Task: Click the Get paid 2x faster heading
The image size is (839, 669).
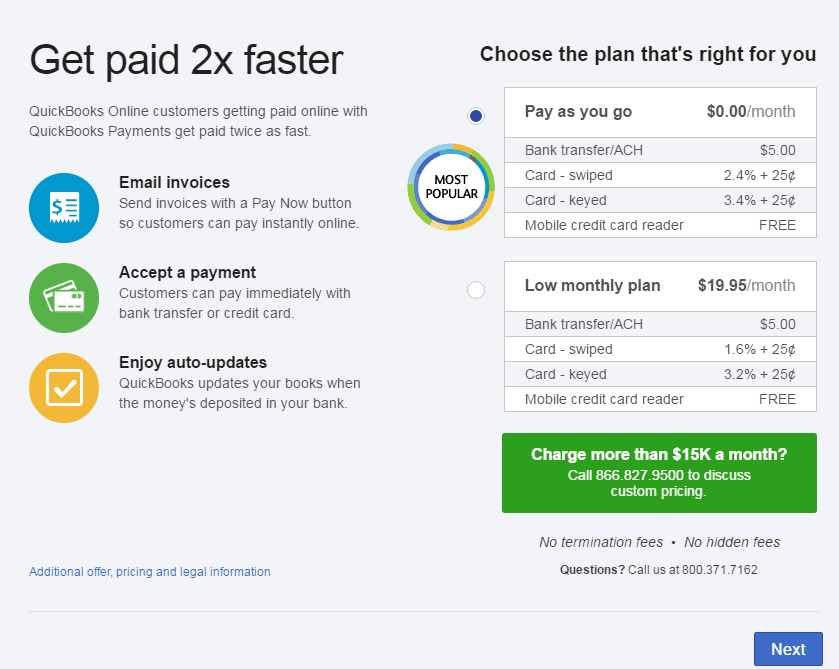Action: pos(187,60)
